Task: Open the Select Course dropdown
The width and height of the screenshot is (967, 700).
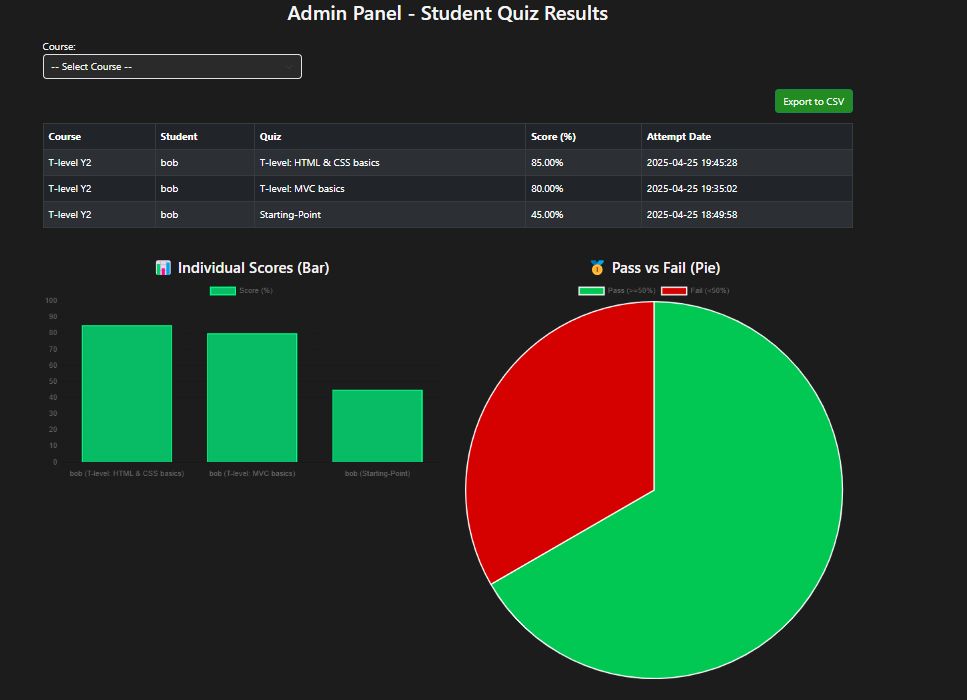Action: 172,67
